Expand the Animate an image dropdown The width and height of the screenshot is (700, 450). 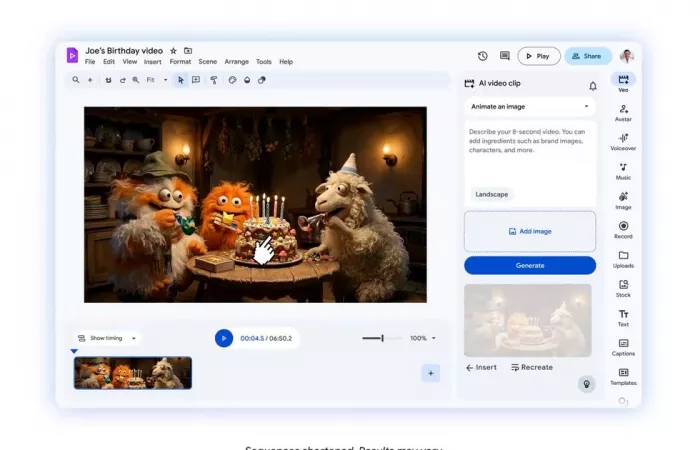[530, 106]
